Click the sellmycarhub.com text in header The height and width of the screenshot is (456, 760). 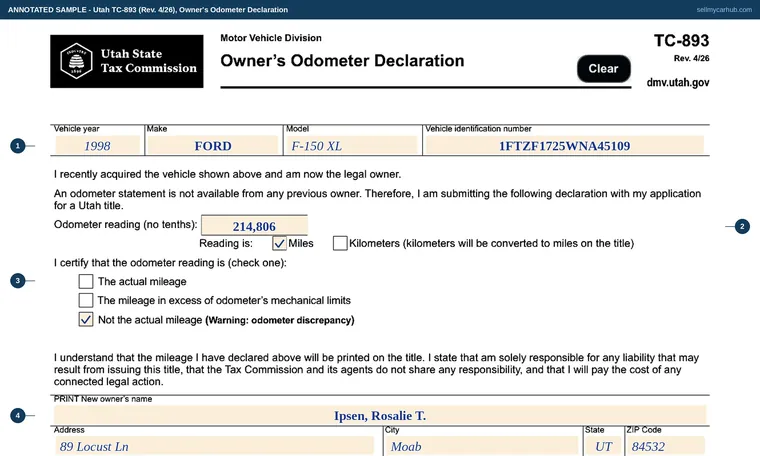pyautogui.click(x=724, y=10)
